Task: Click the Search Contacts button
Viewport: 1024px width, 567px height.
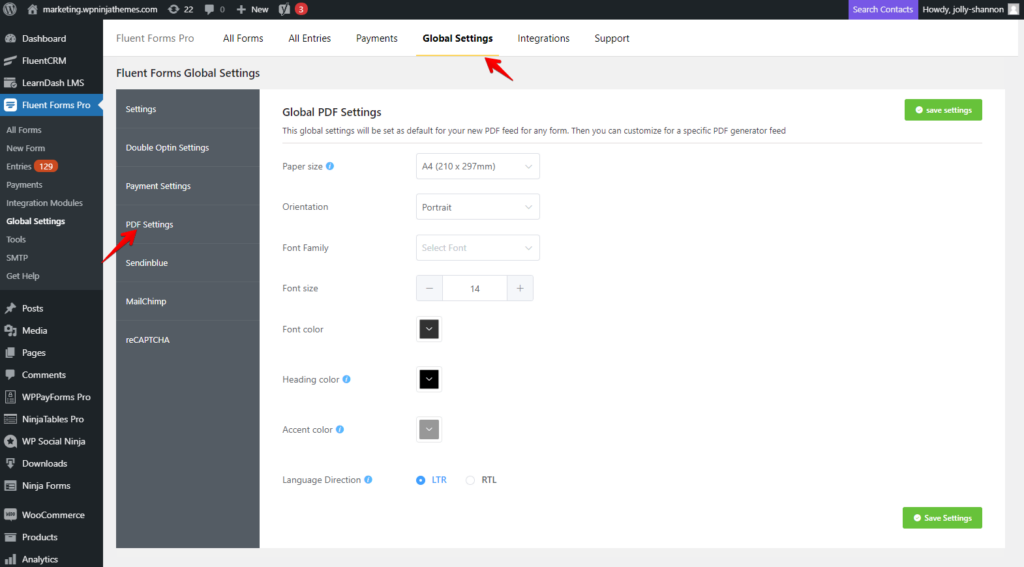Action: coord(883,9)
